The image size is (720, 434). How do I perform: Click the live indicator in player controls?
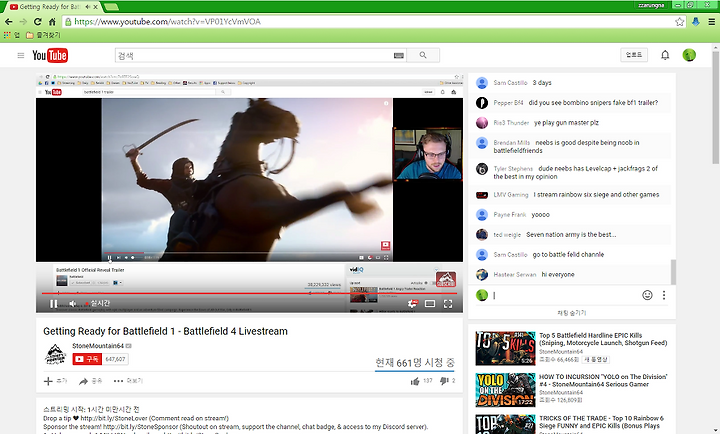tap(97, 304)
